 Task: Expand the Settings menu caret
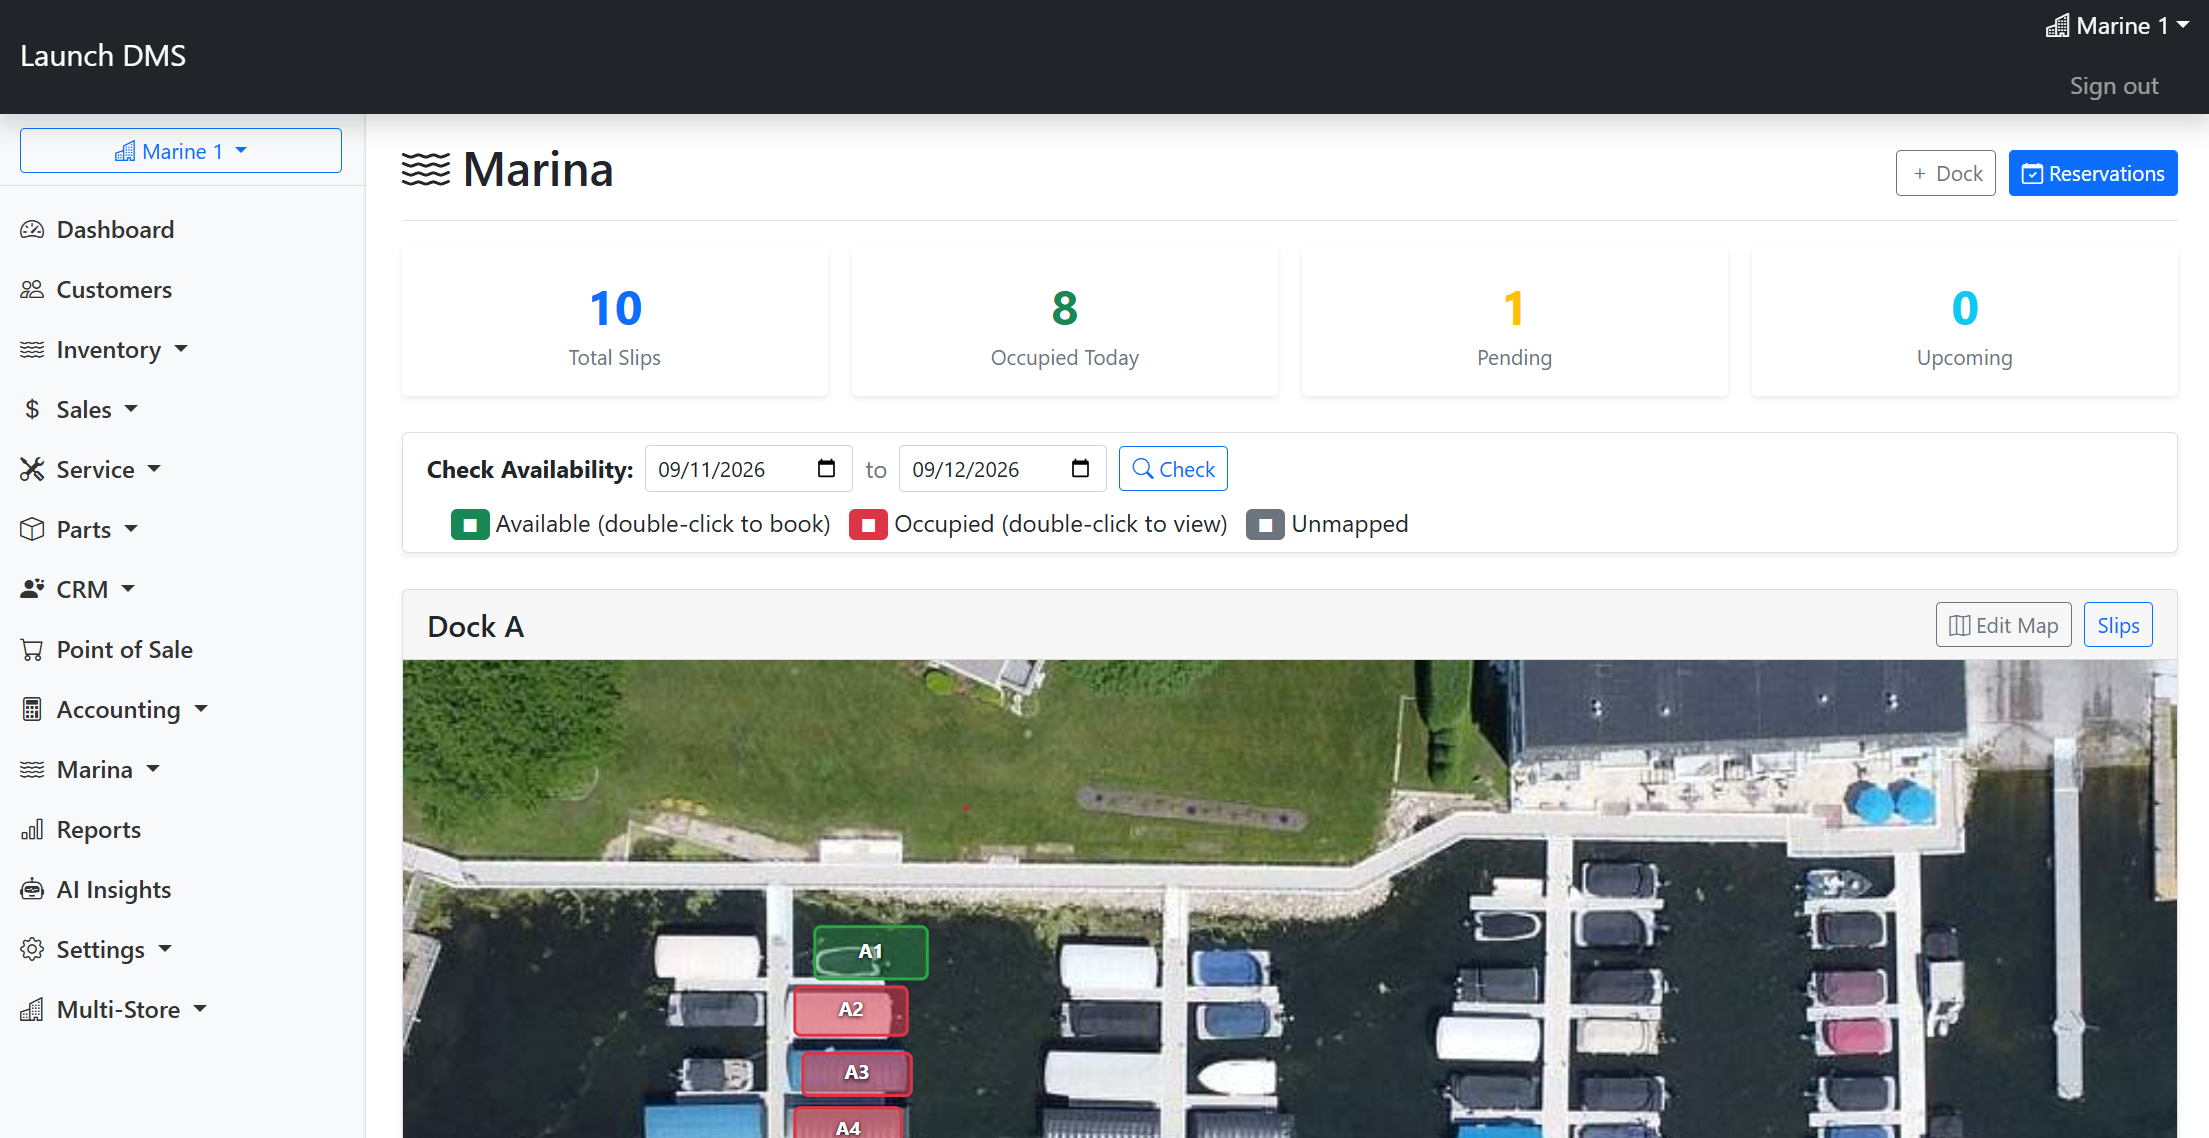coord(165,949)
